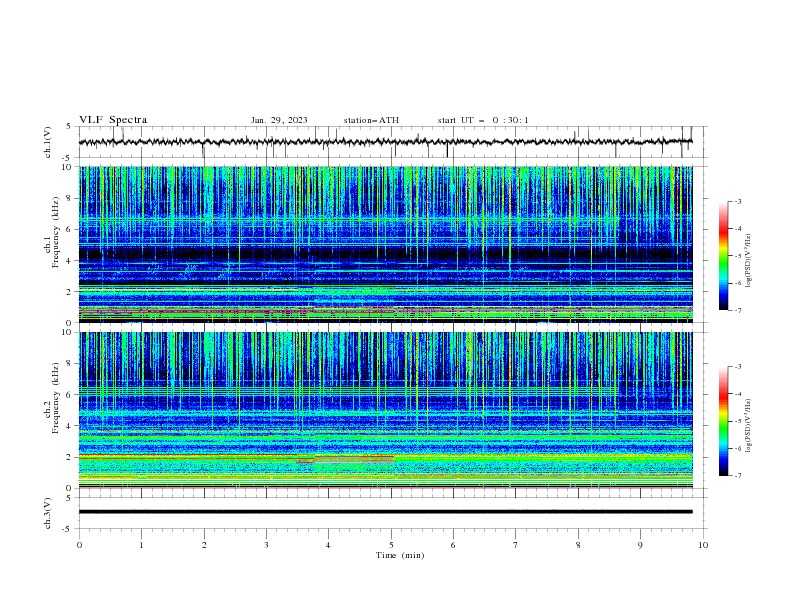Click the ch.2 frequency tick "6"
The height and width of the screenshot is (612, 792).
[x=69, y=395]
